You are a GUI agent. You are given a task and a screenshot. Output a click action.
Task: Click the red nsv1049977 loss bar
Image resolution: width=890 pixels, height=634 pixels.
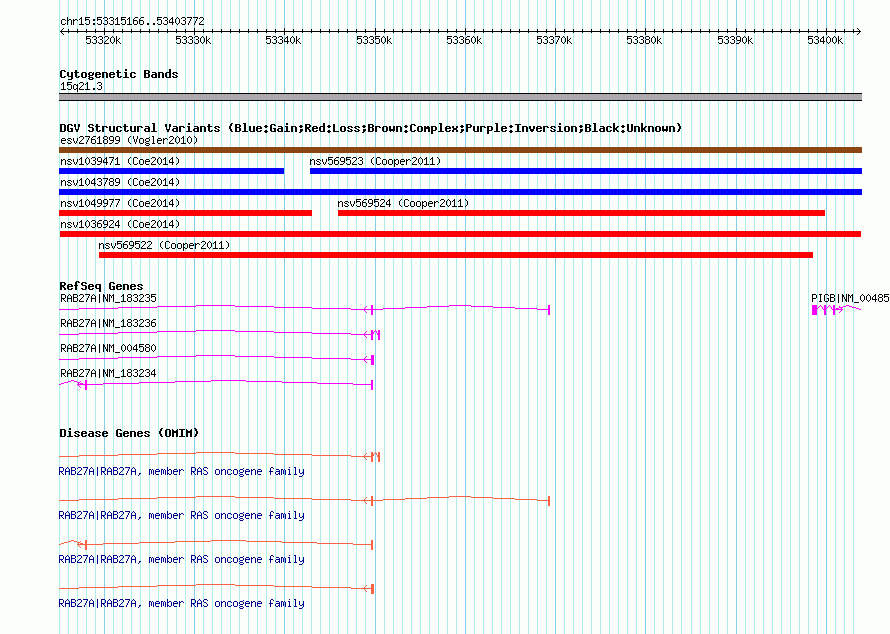(186, 213)
